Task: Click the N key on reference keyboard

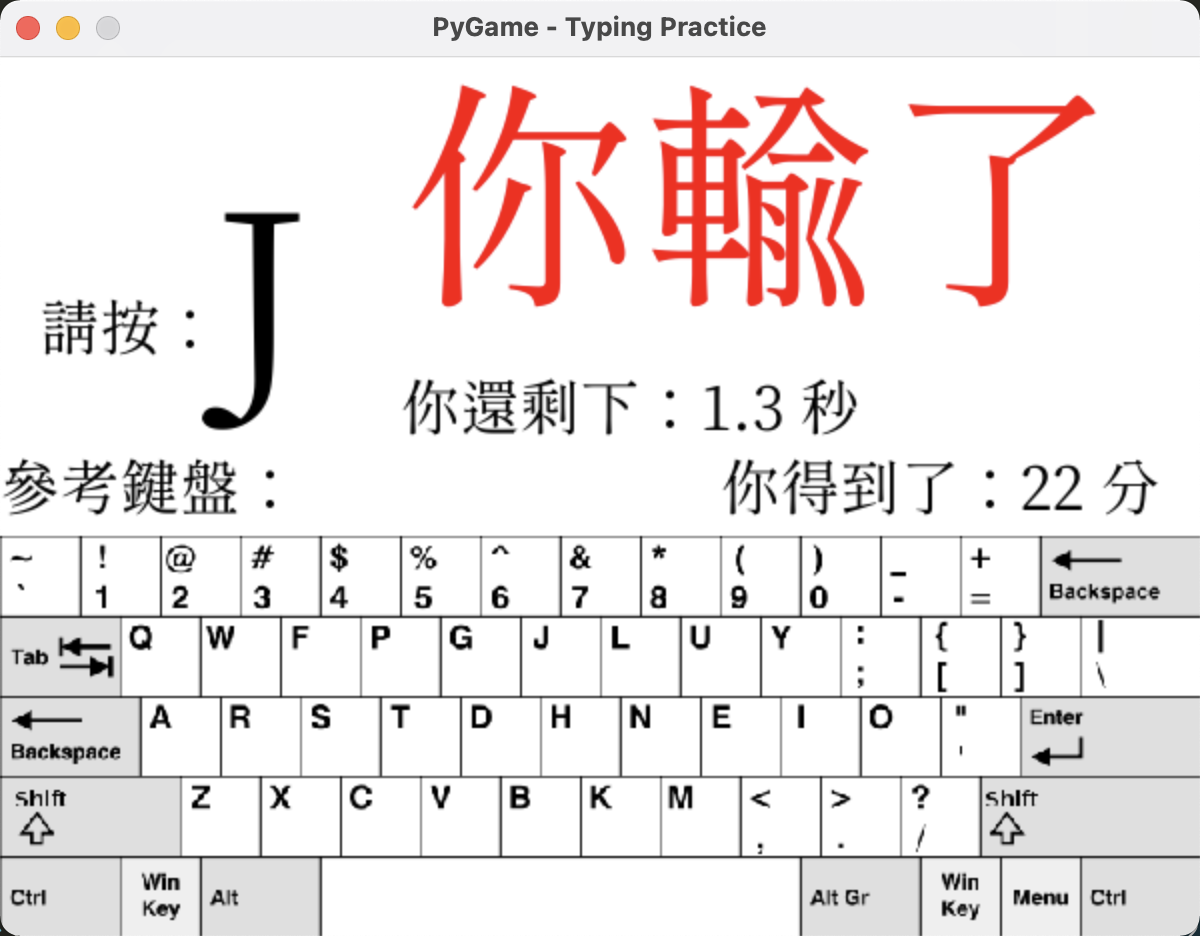Action: click(661, 737)
